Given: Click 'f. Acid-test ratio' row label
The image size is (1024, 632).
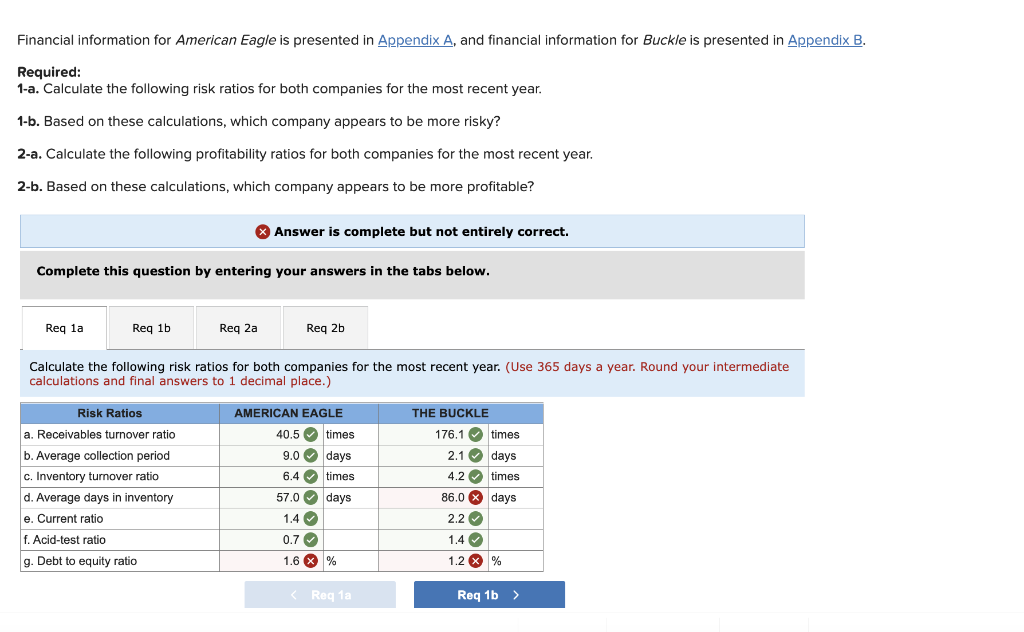Looking at the screenshot, I should tap(65, 540).
